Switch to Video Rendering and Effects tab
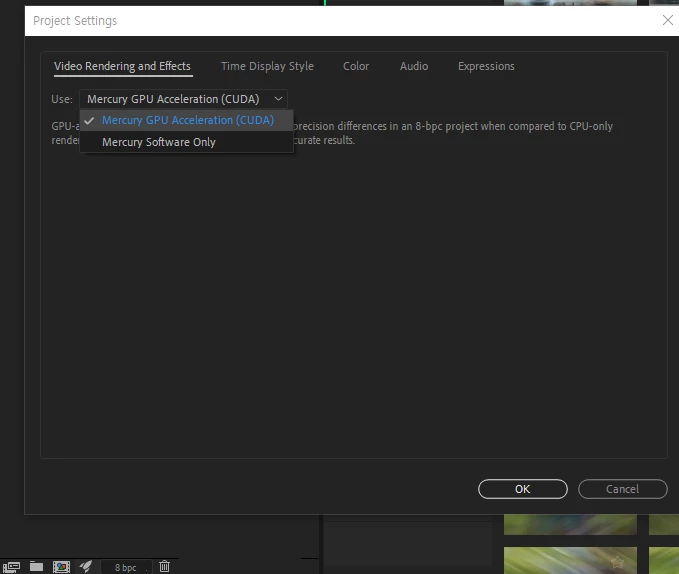The image size is (679, 574). click(122, 66)
